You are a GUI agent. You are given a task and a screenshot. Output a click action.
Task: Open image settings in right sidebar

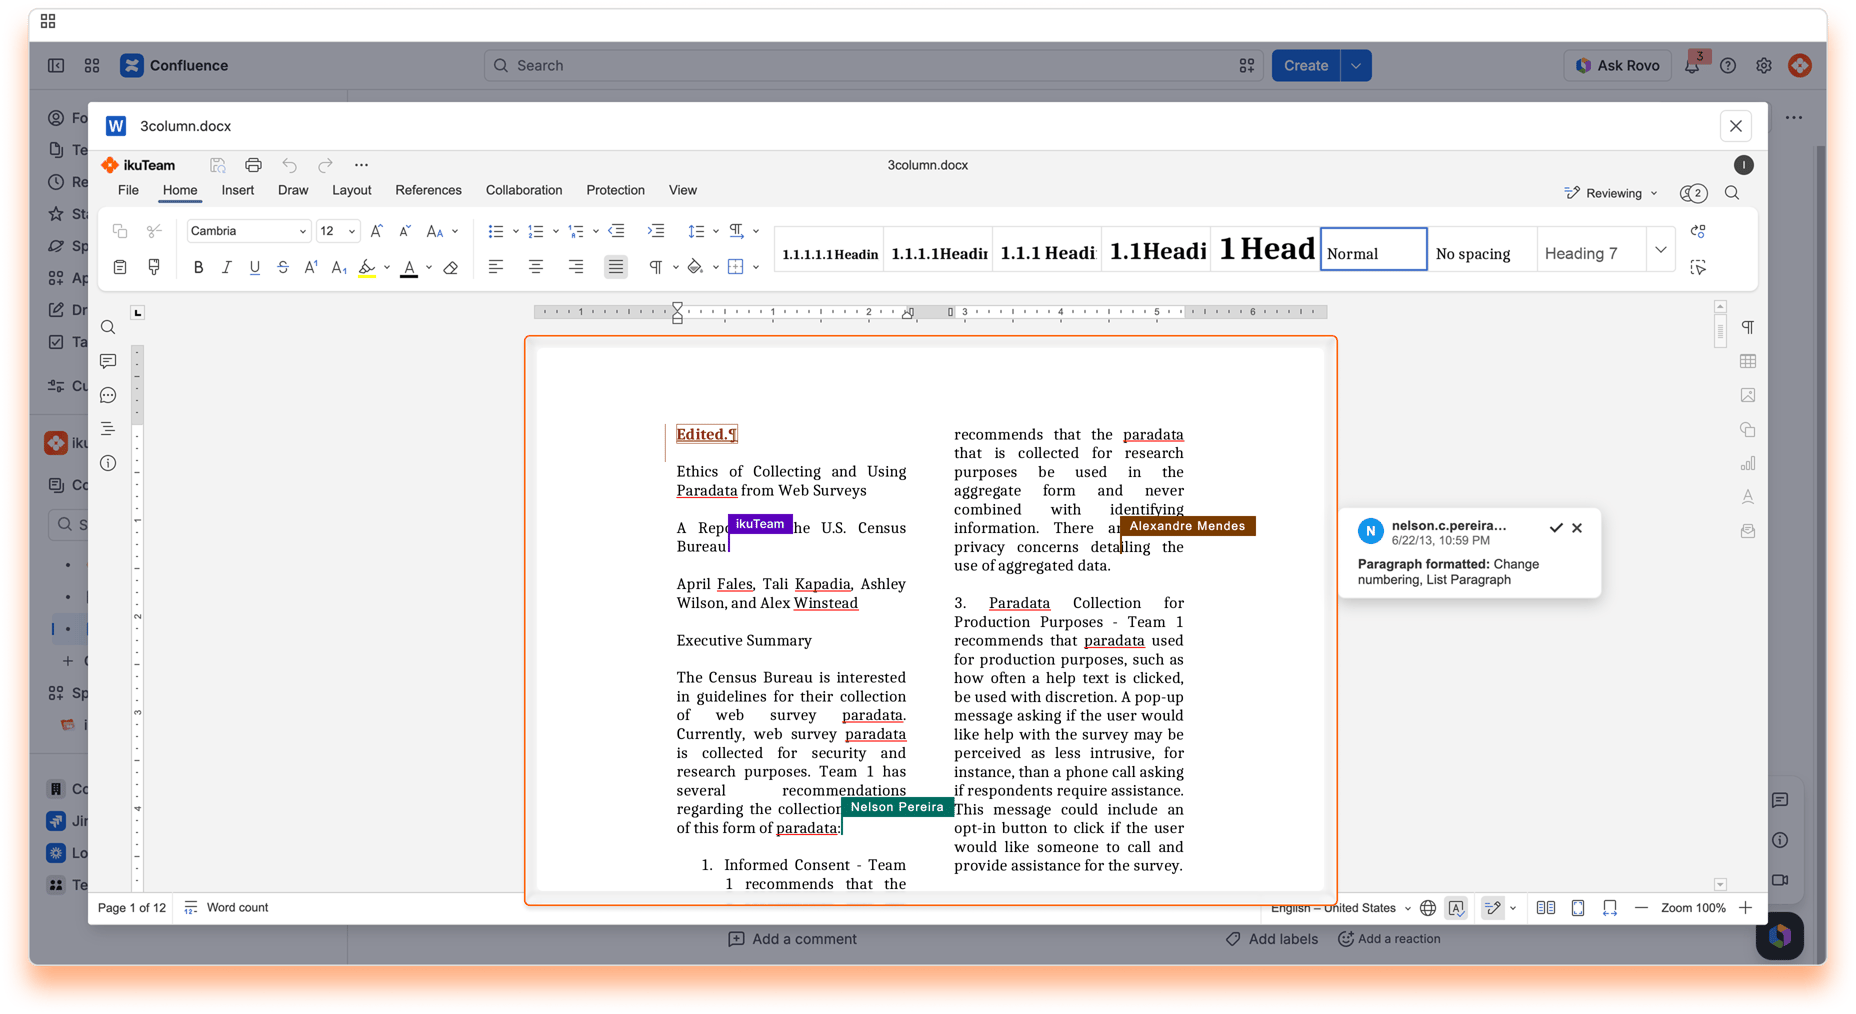1748,396
